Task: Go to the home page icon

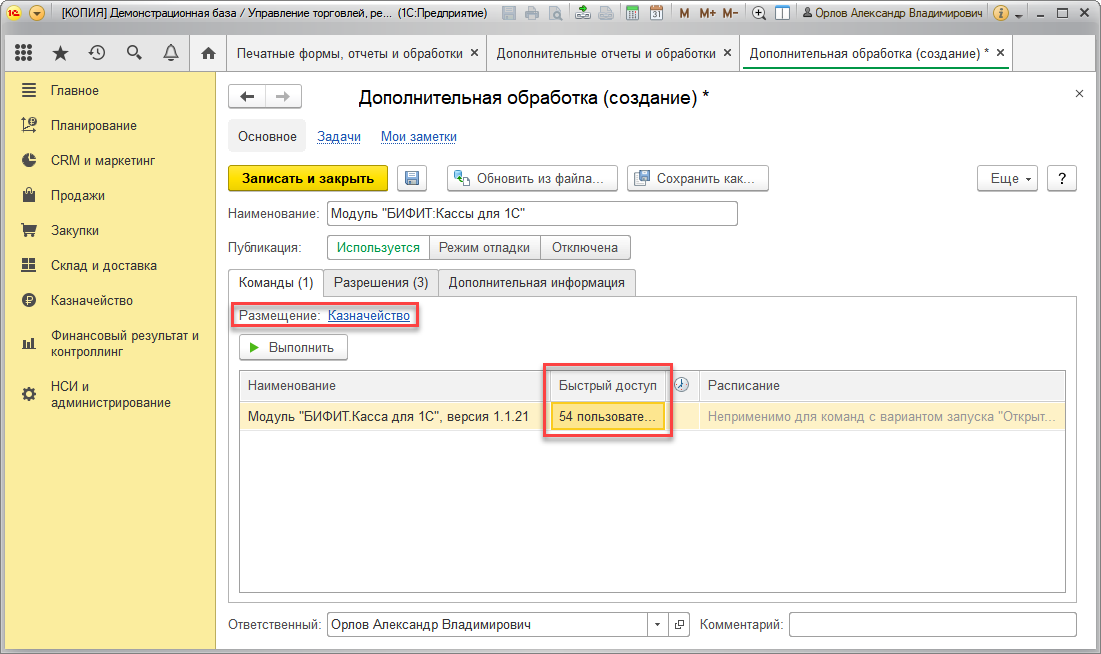Action: click(x=208, y=53)
